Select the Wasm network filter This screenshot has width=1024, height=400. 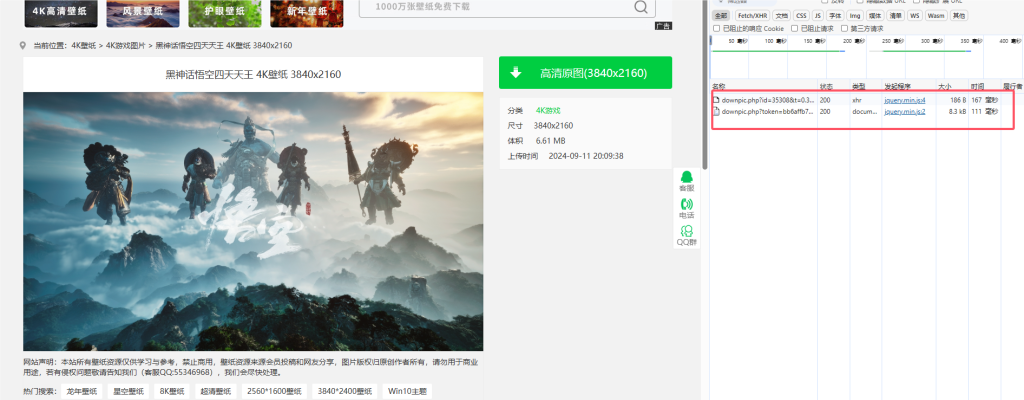click(936, 16)
